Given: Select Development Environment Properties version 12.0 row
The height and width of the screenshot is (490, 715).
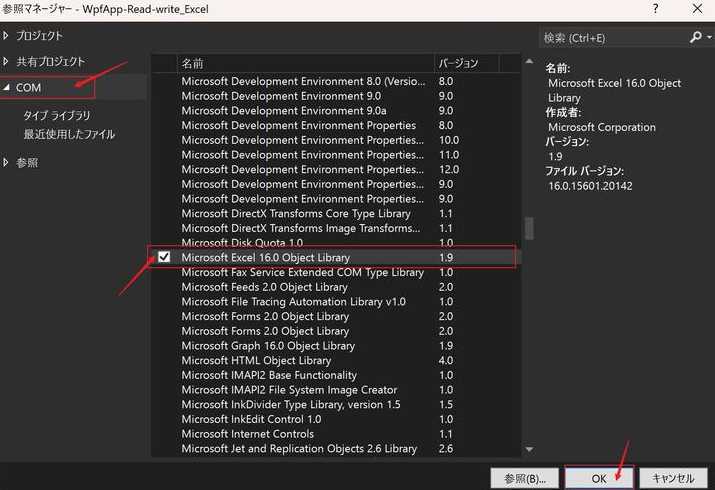Looking at the screenshot, I should [x=335, y=169].
